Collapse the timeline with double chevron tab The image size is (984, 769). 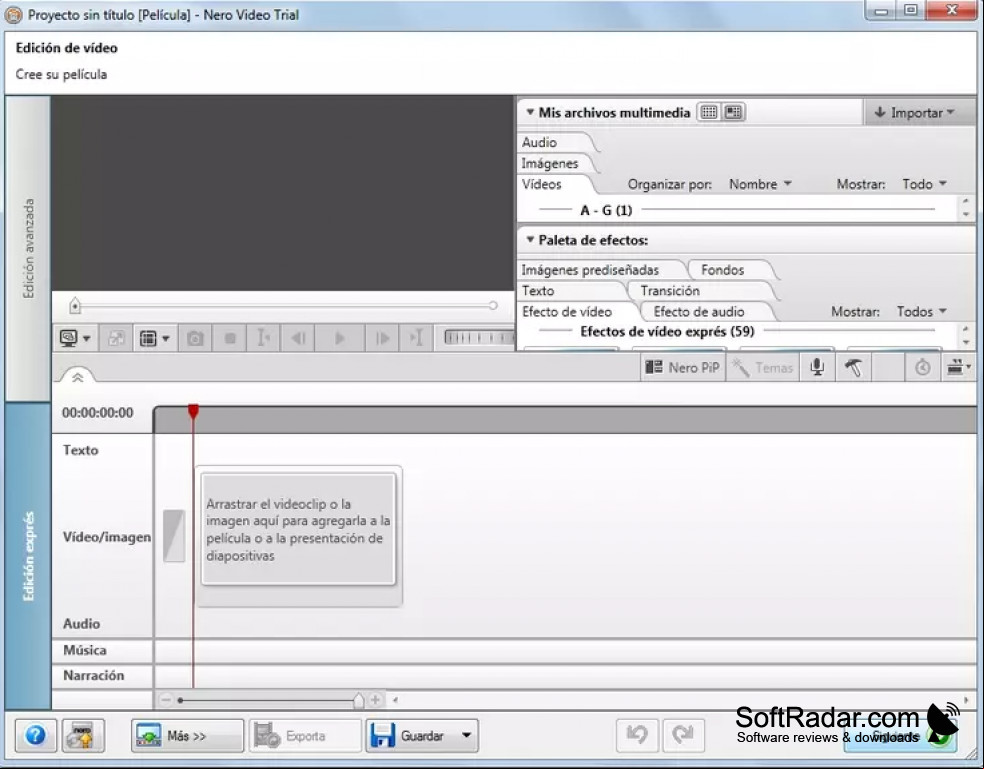(77, 377)
